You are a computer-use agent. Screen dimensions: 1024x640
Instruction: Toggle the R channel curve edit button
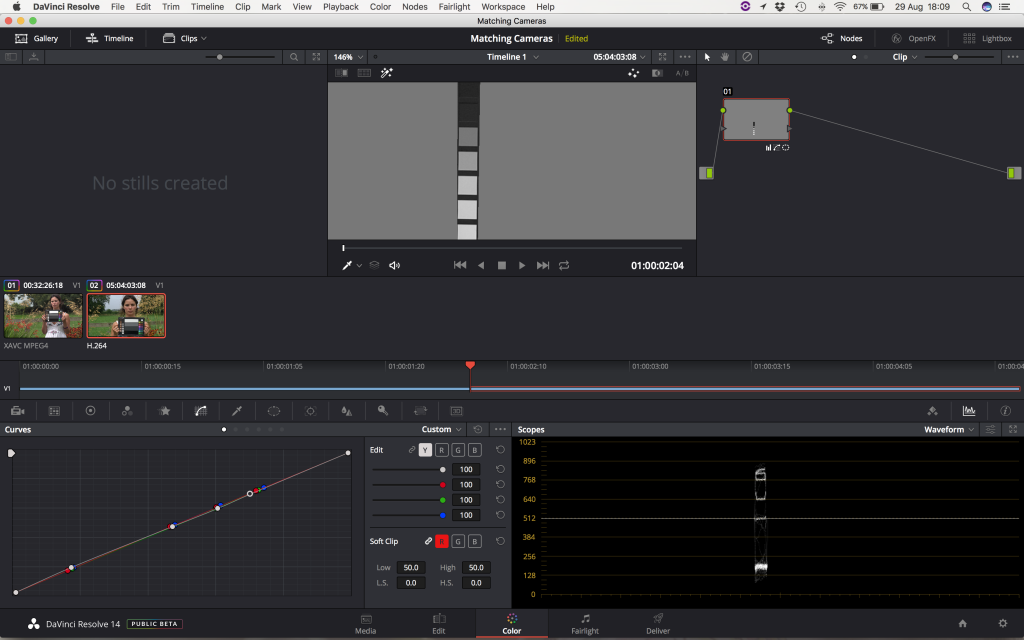(441, 450)
